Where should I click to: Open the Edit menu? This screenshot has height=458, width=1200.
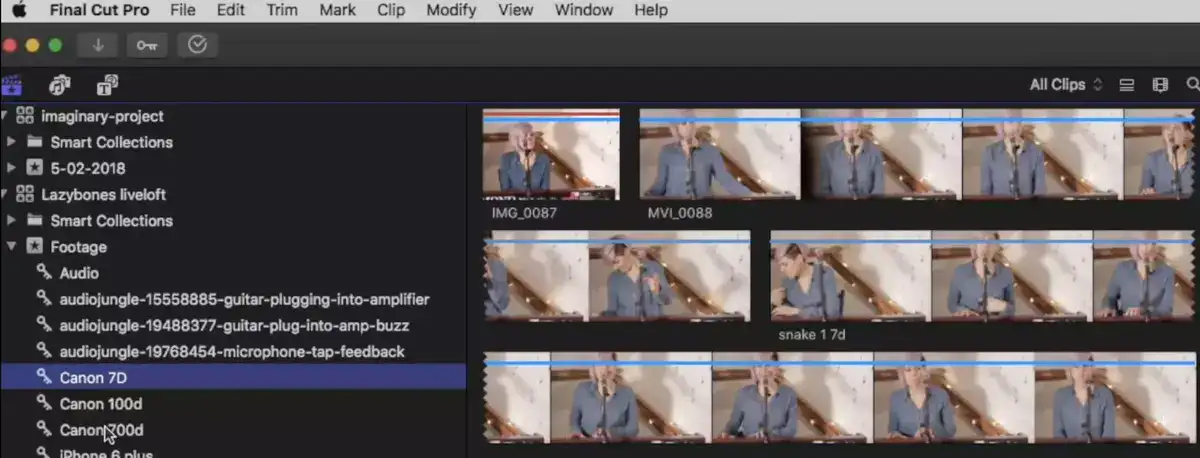pyautogui.click(x=231, y=11)
